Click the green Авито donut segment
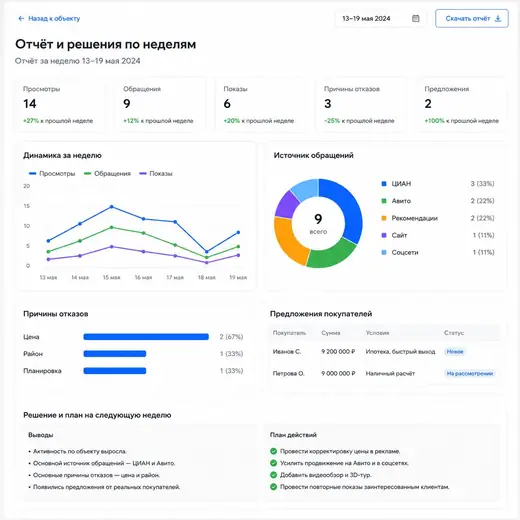 pos(330,255)
